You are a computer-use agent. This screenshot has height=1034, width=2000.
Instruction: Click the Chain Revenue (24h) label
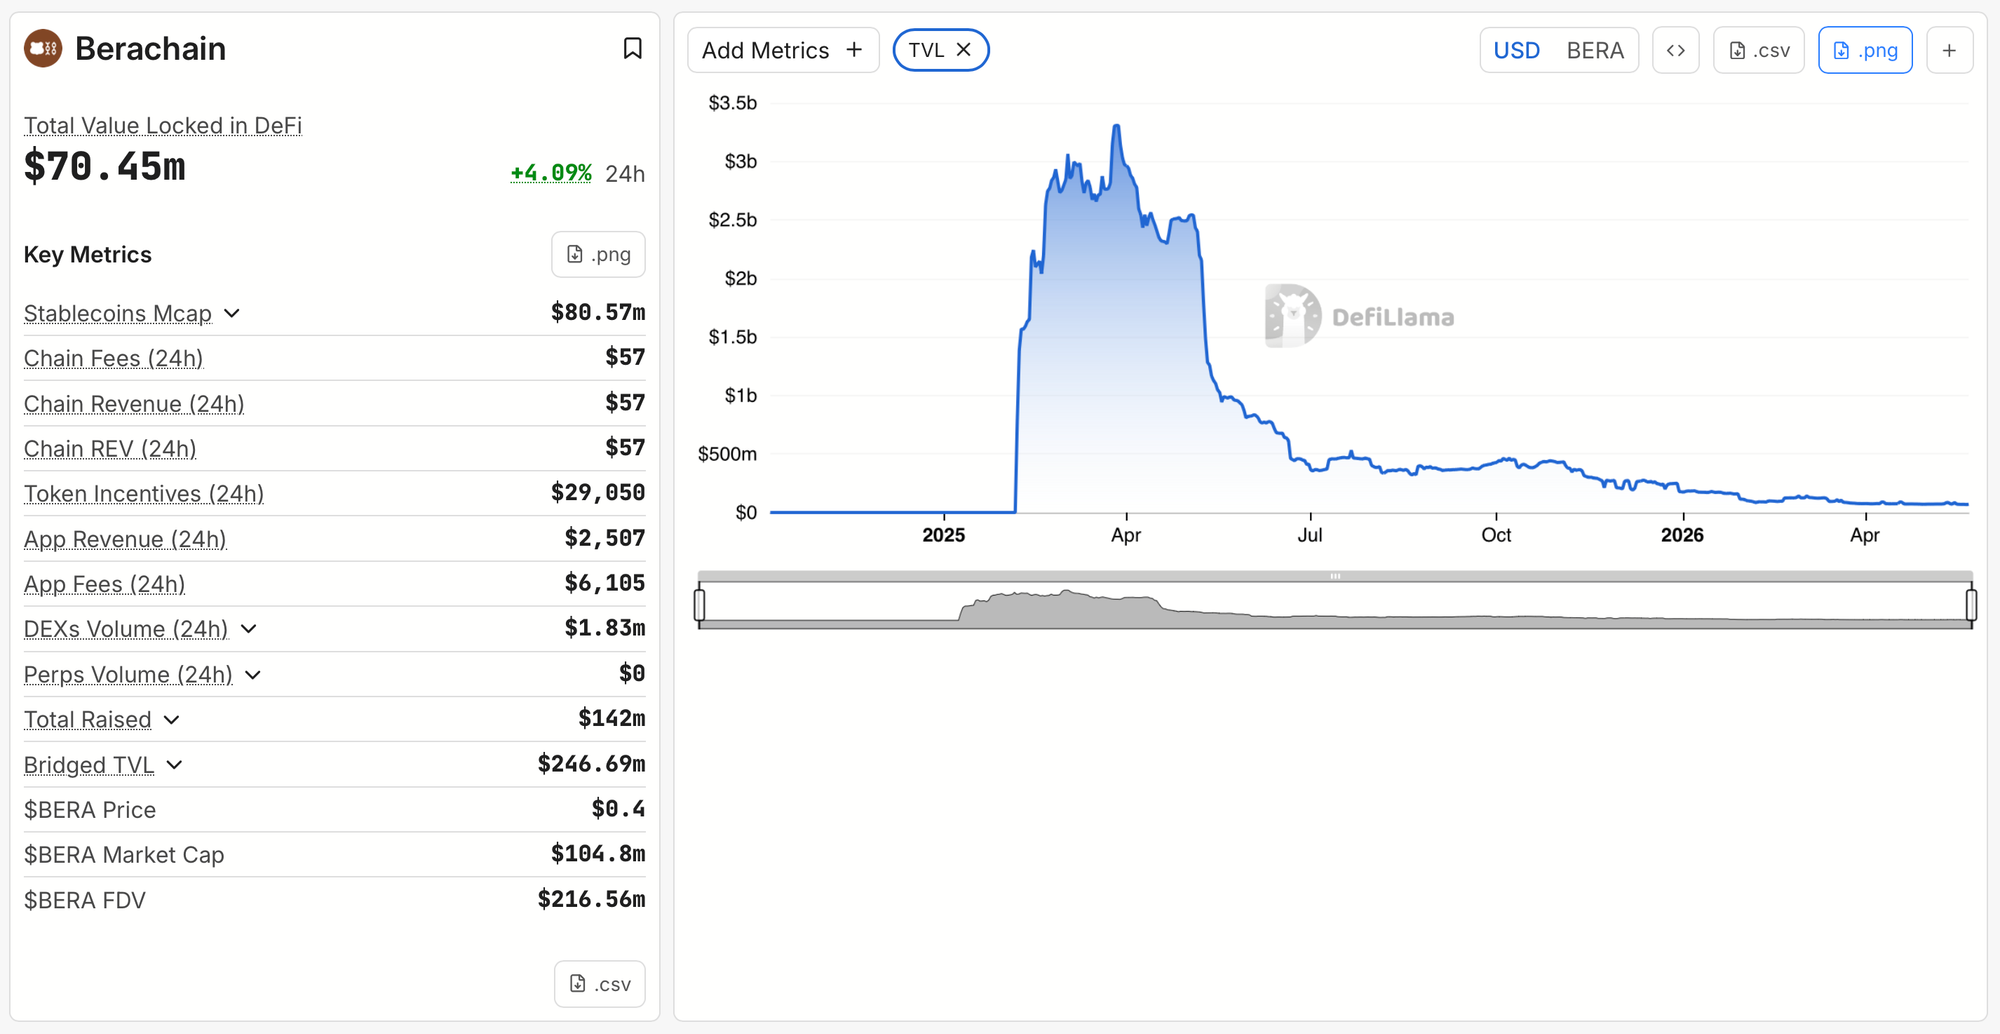pyautogui.click(x=134, y=404)
